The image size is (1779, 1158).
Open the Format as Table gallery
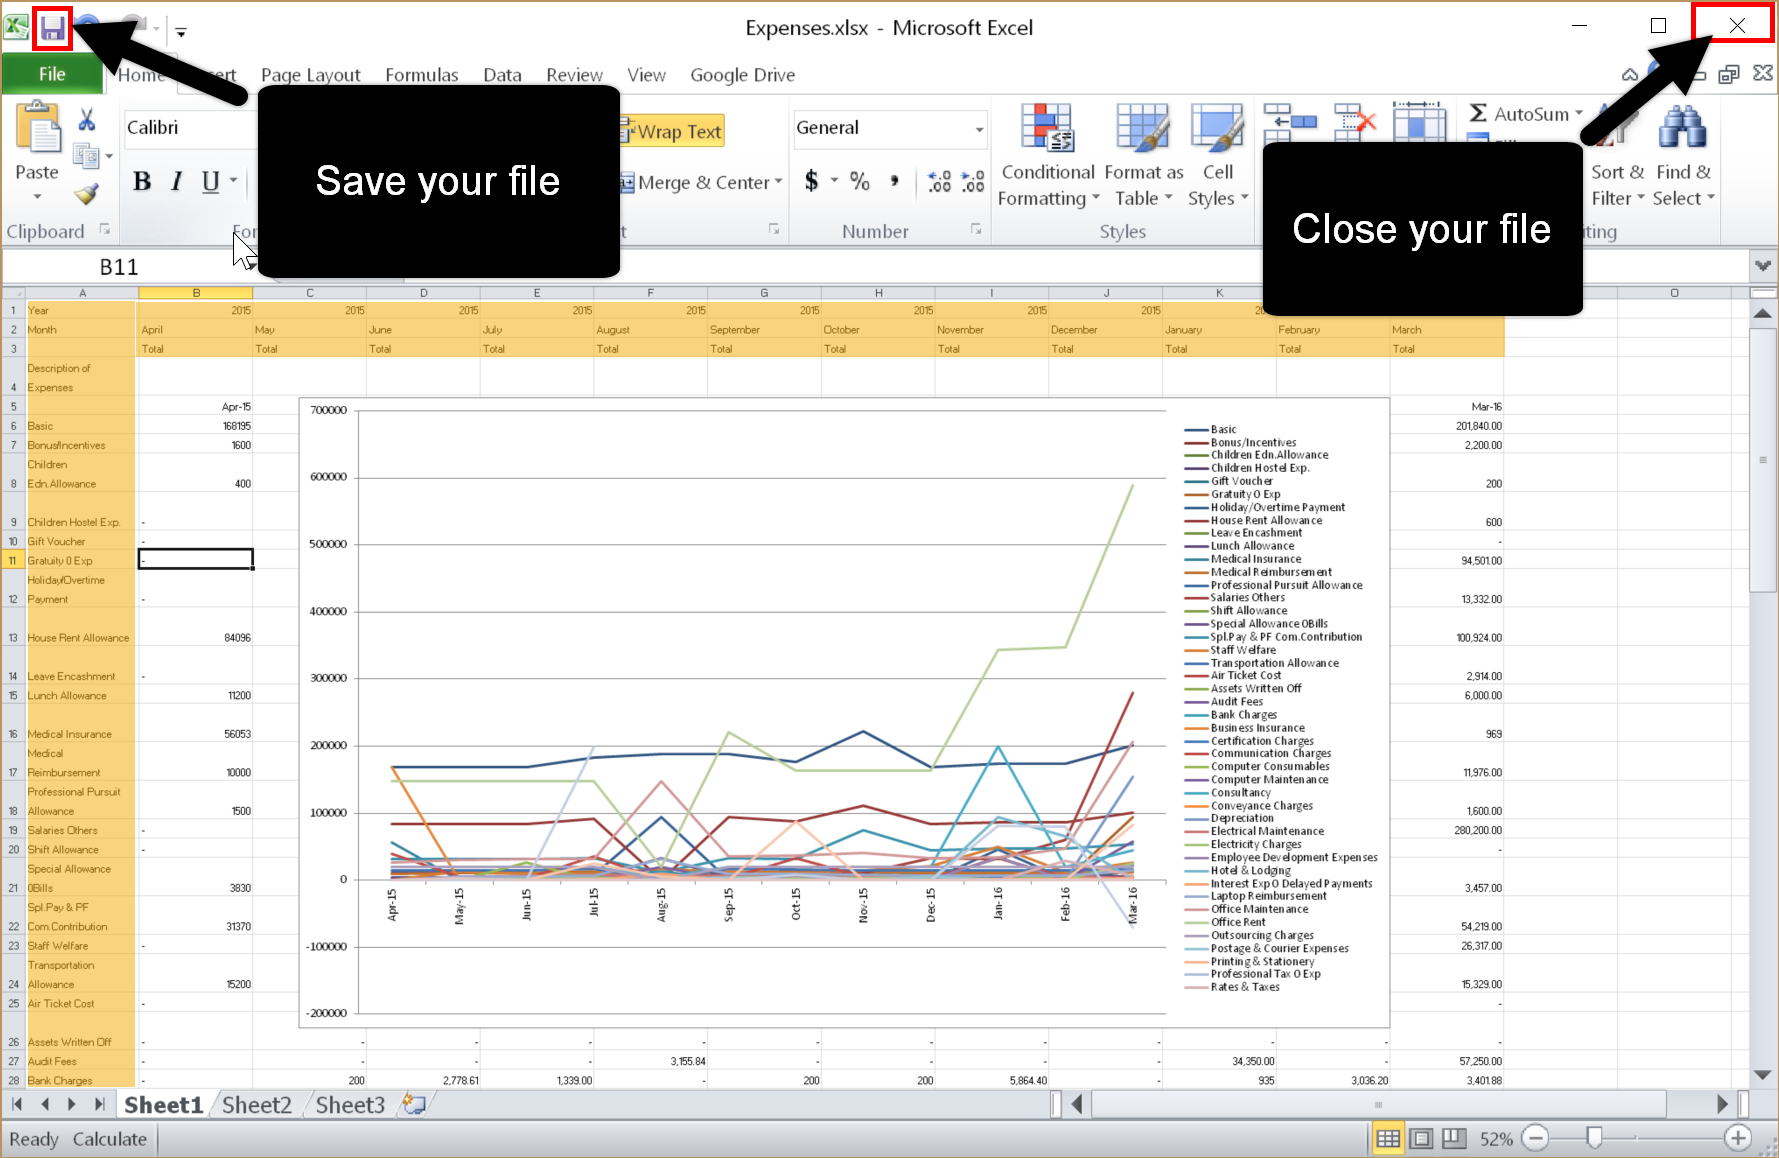point(1143,156)
